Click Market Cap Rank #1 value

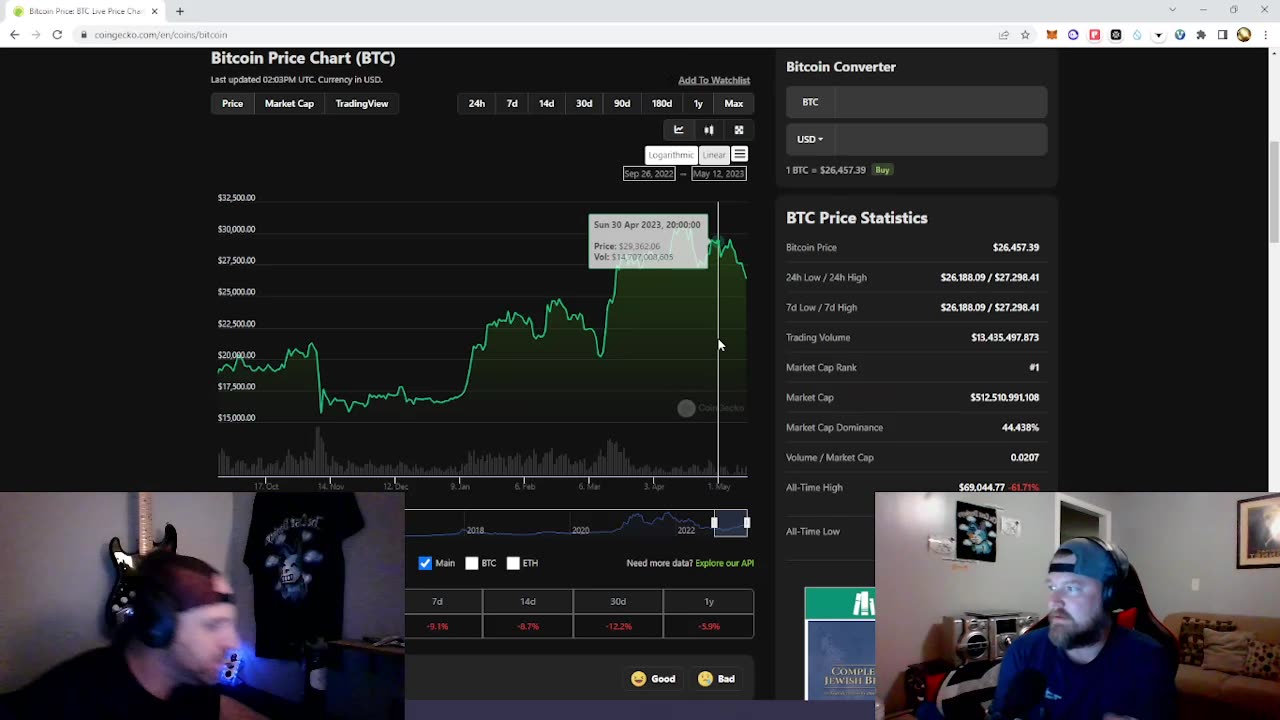click(x=1034, y=367)
